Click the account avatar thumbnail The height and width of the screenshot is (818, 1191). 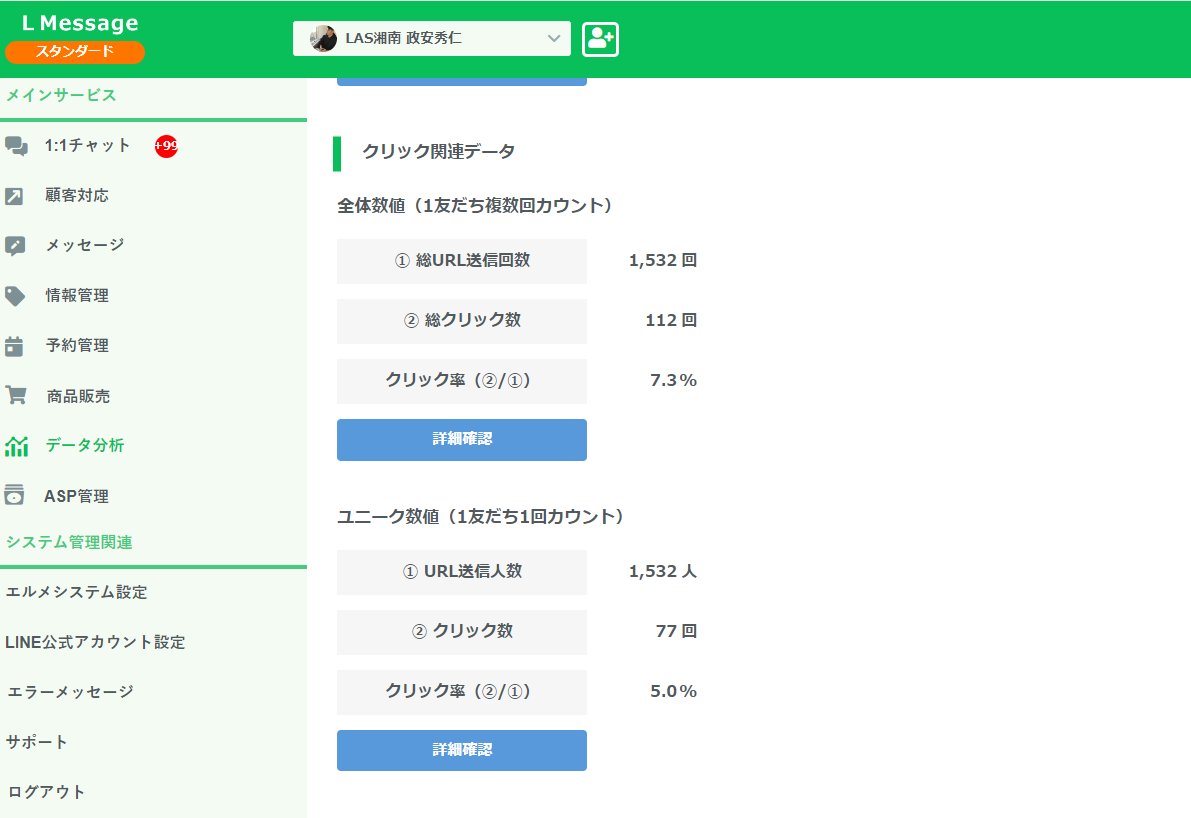click(x=324, y=38)
